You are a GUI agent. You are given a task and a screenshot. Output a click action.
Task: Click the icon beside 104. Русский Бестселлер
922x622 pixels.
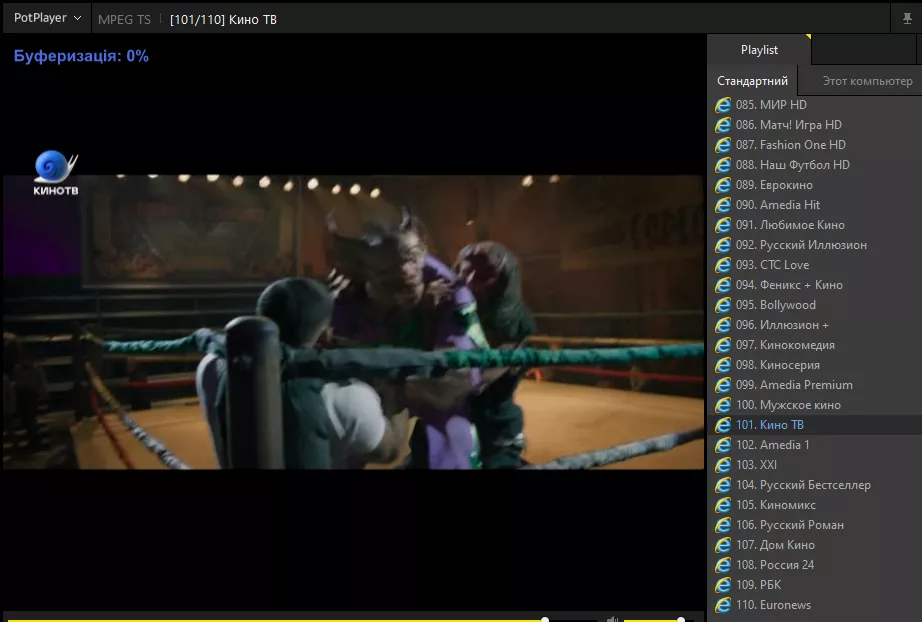point(723,484)
